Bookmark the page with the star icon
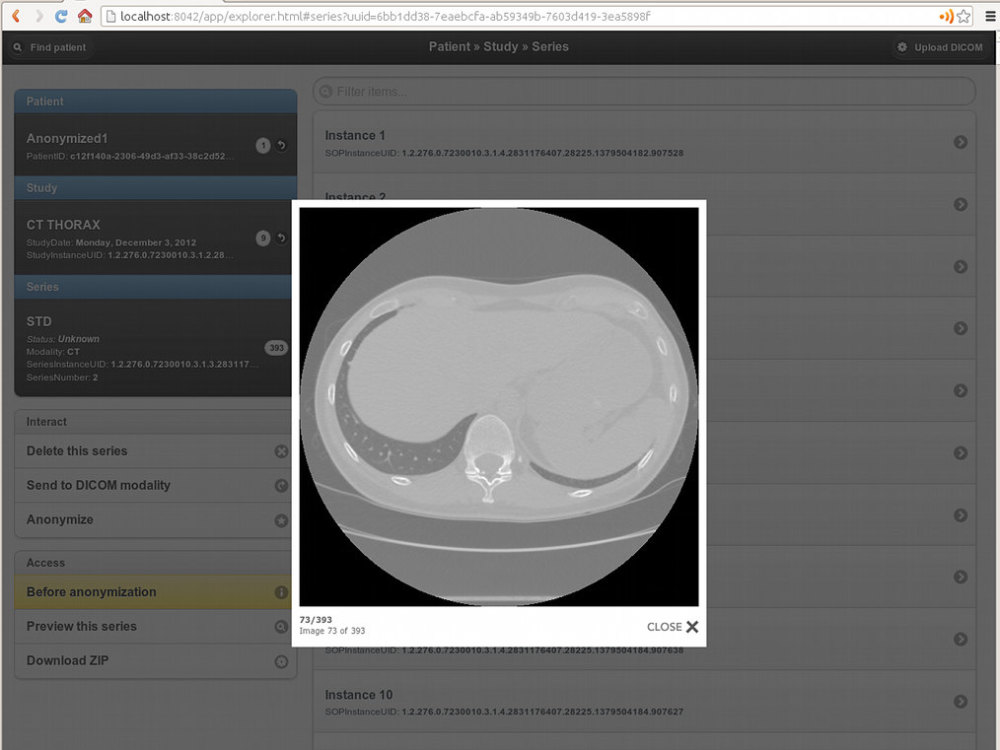Viewport: 1000px width, 750px height. coord(964,17)
